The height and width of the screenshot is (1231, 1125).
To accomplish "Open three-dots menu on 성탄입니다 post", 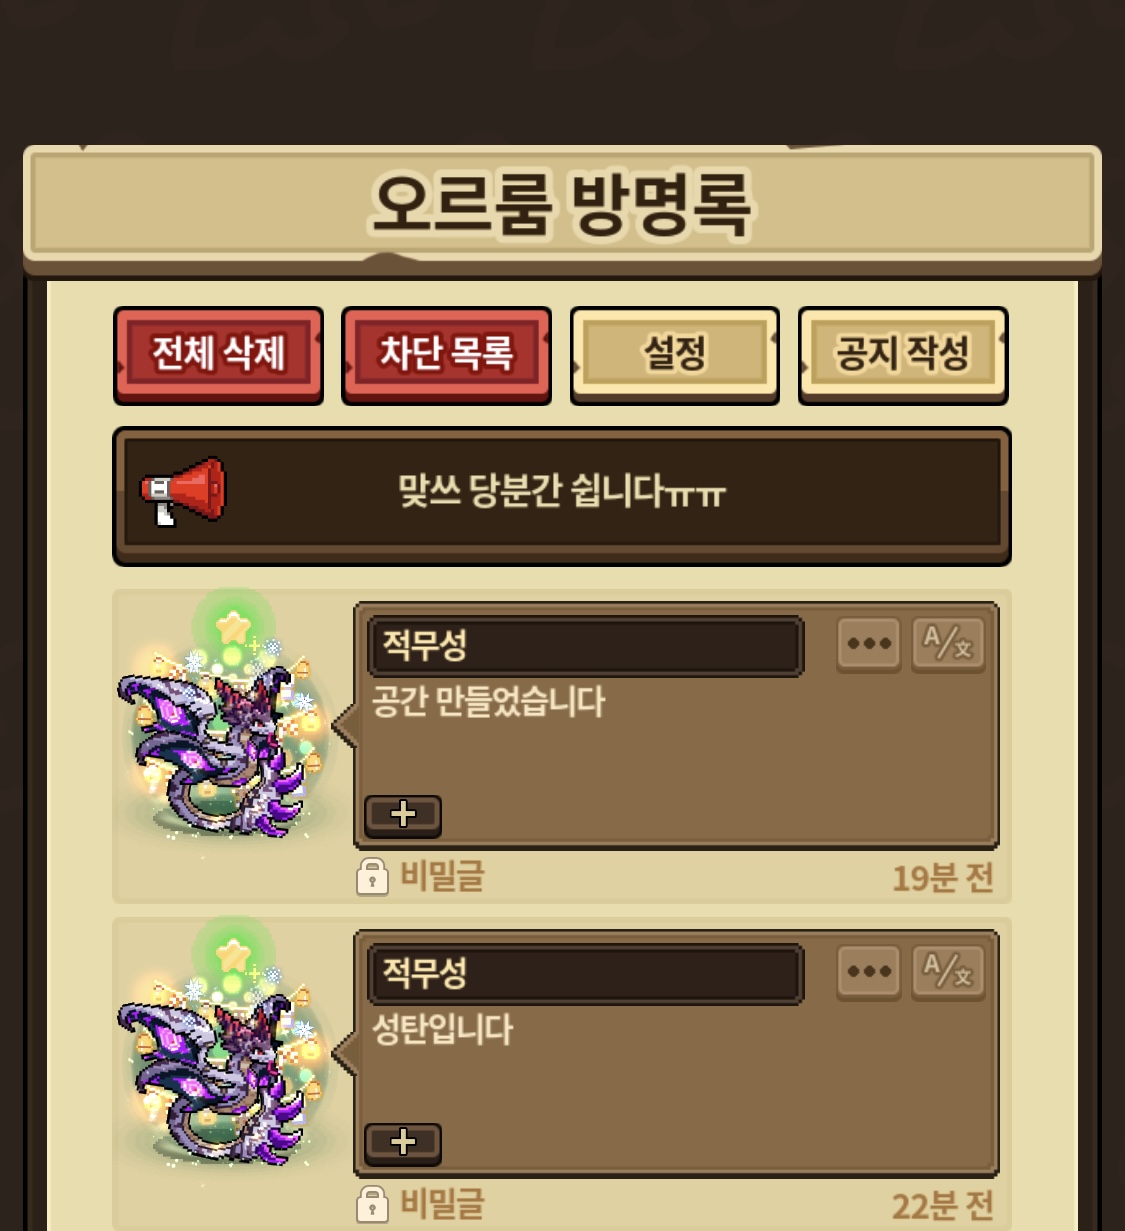I will click(x=869, y=971).
